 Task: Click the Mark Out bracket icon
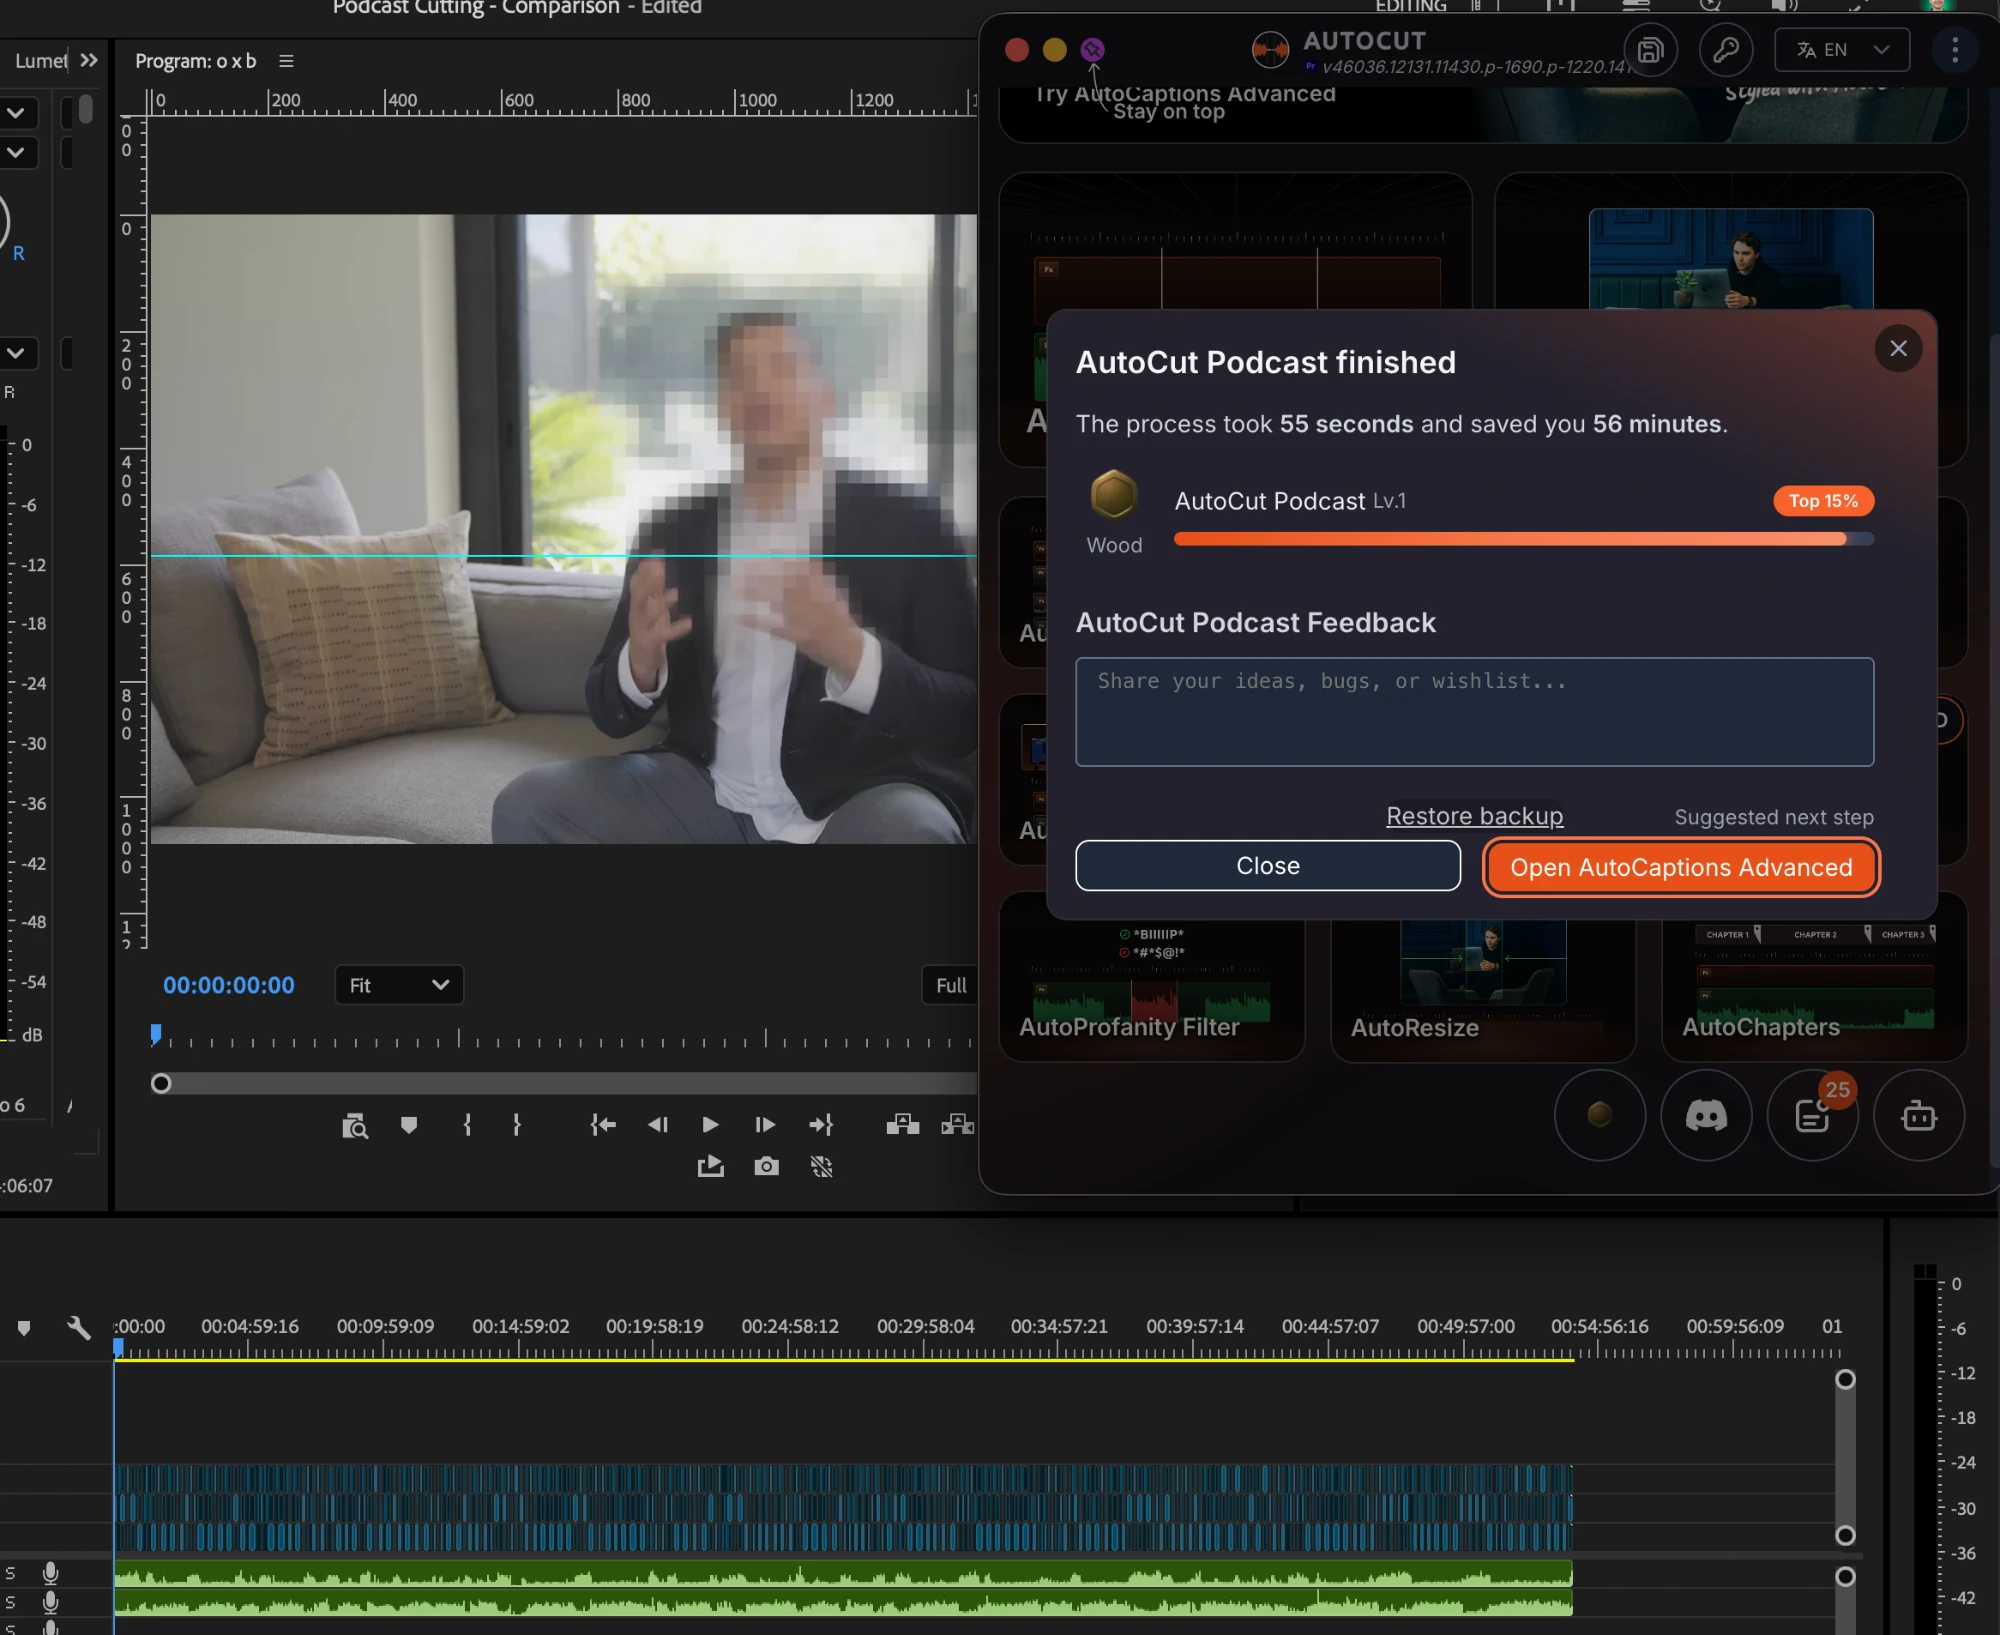coord(517,1125)
